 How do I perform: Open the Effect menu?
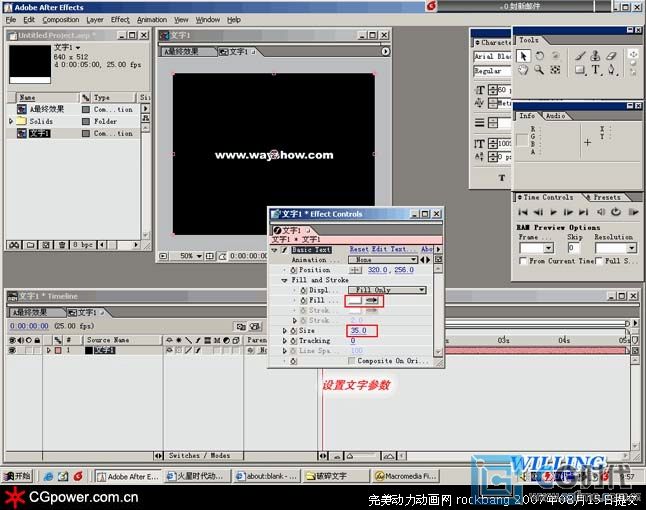120,20
